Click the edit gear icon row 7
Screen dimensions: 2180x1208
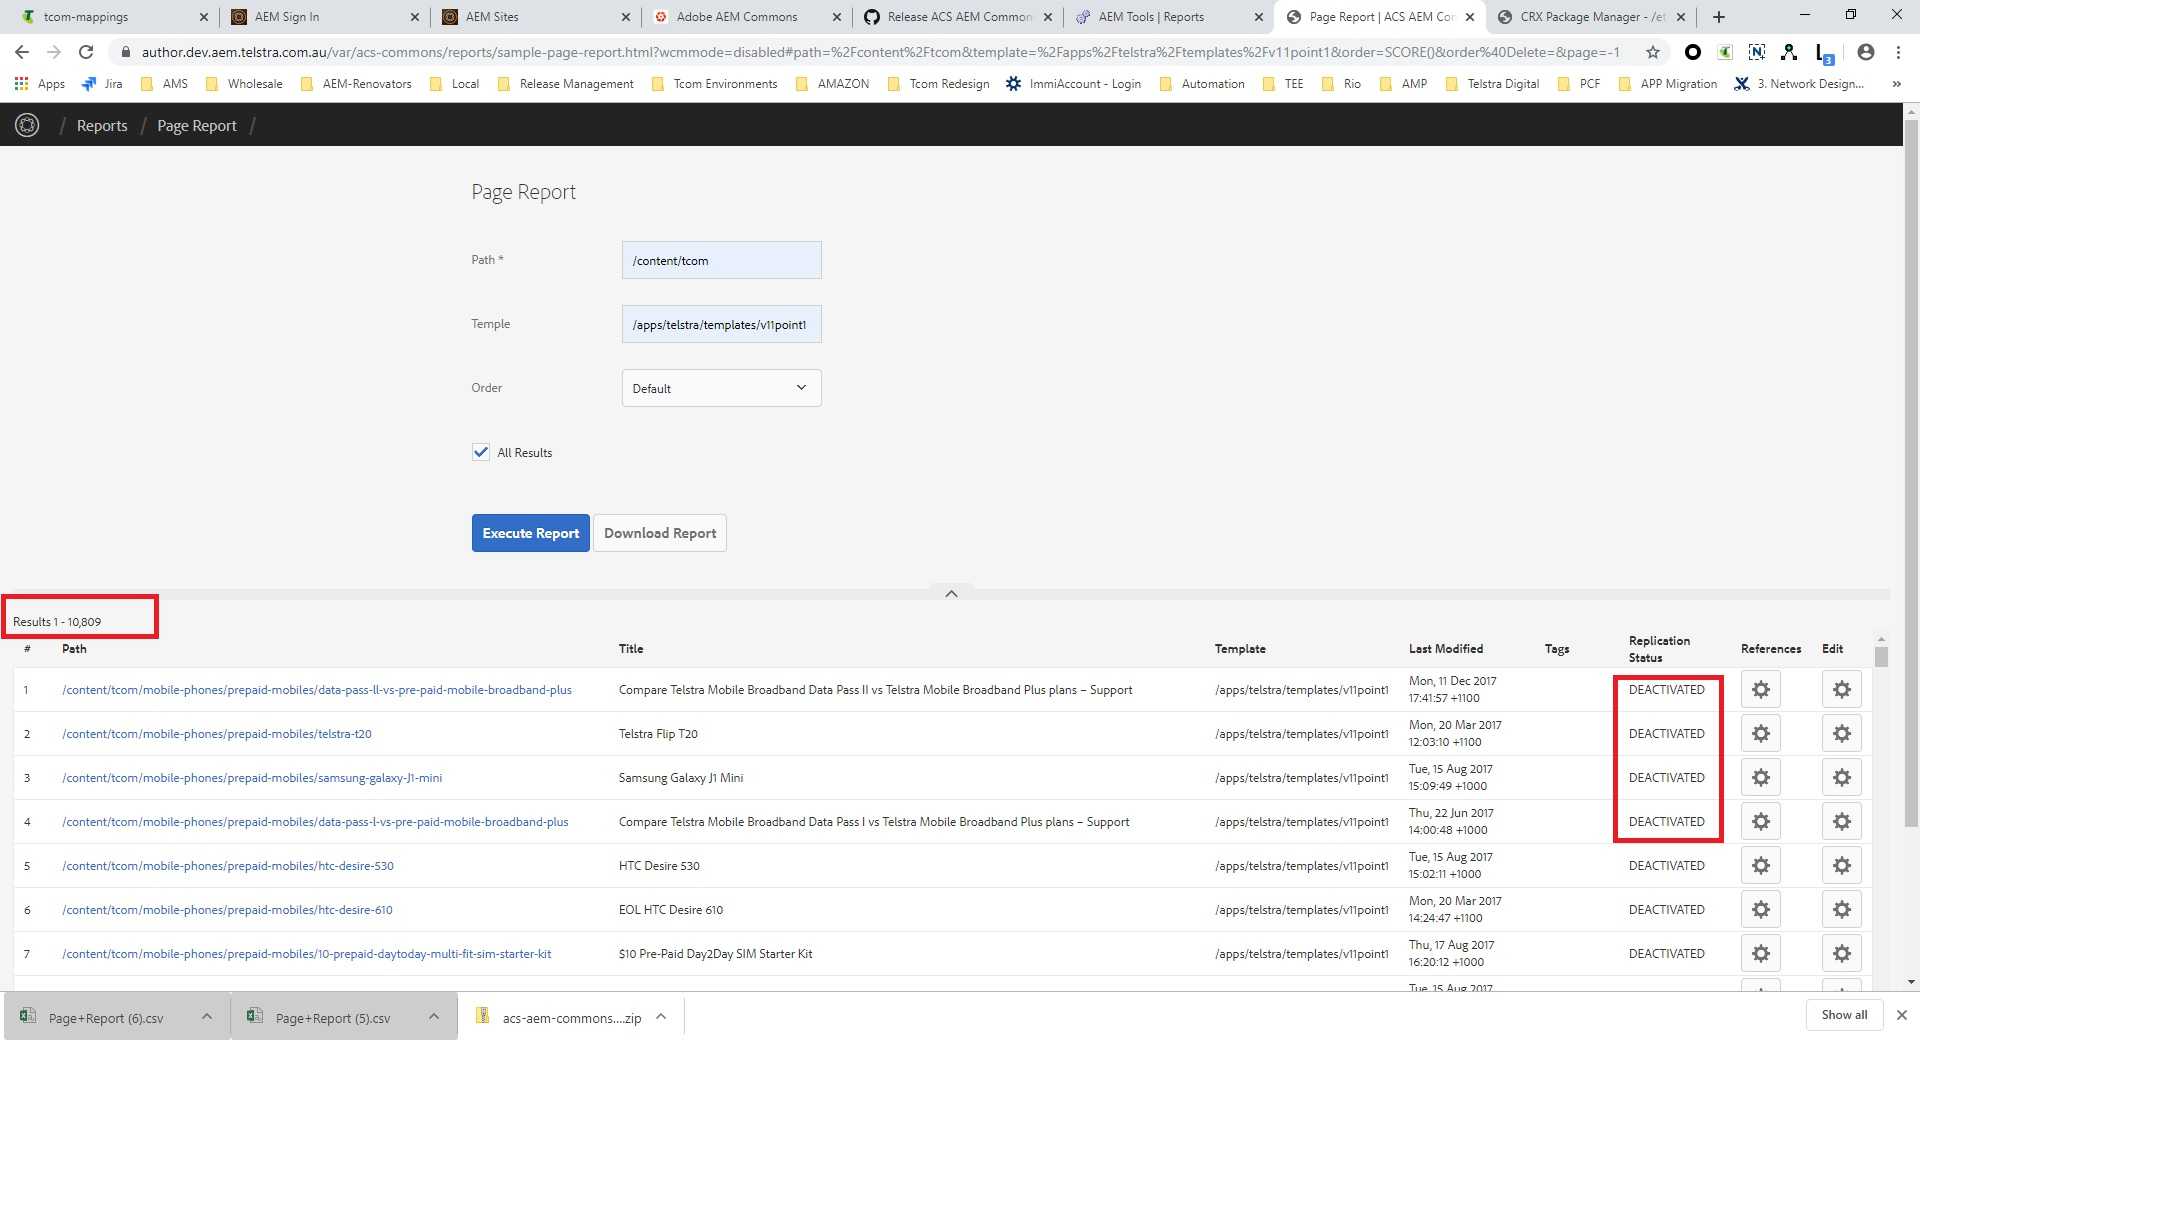[1841, 954]
